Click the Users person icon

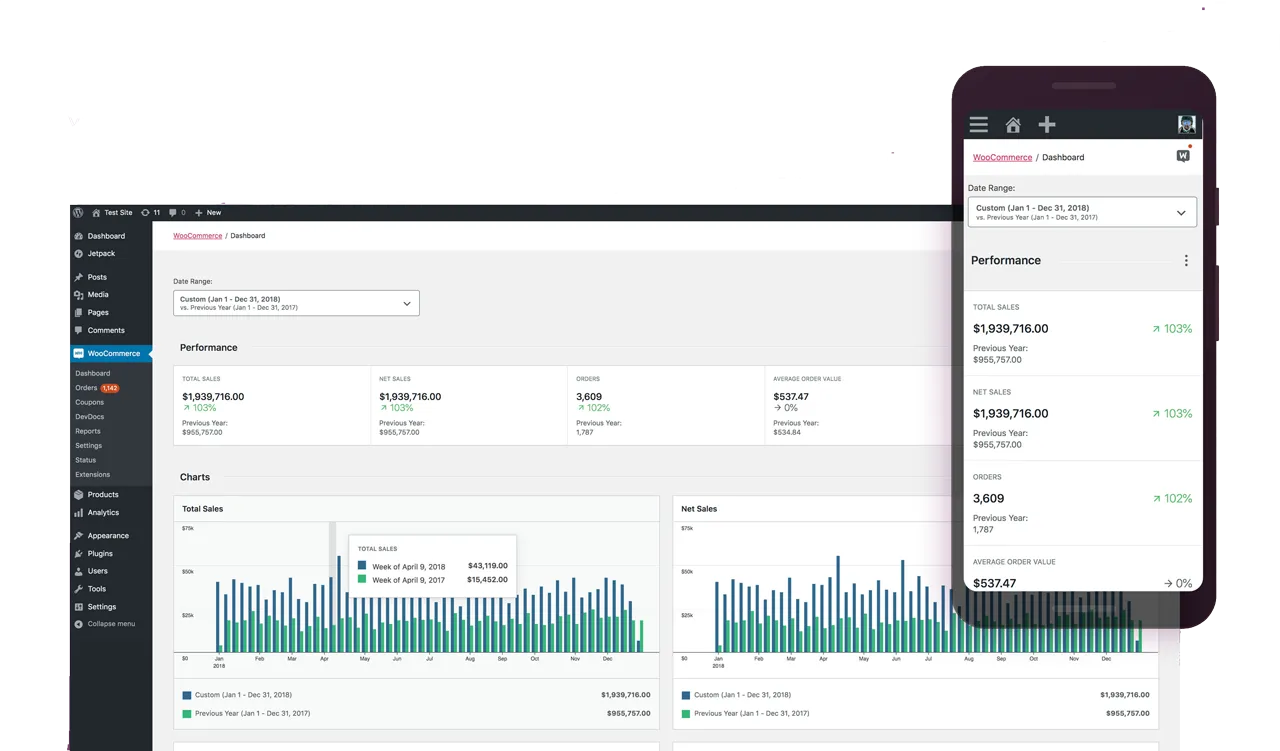(78, 571)
